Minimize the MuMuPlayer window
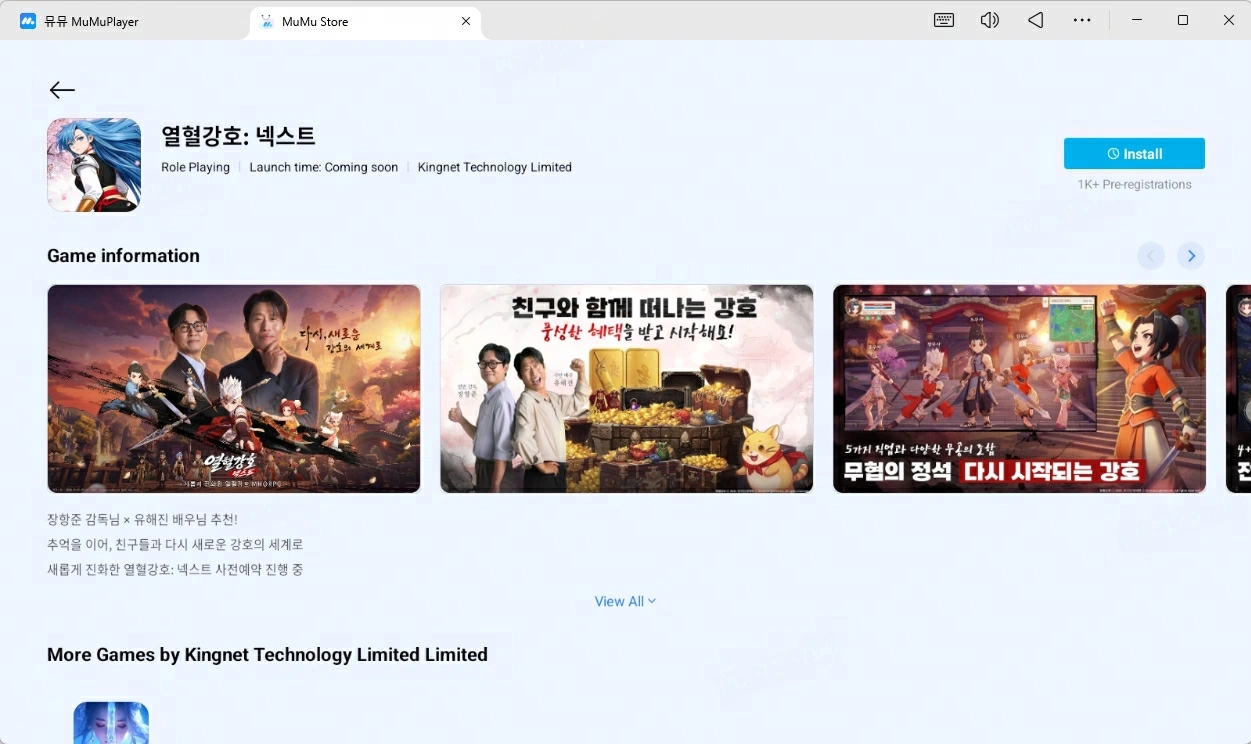Viewport: 1251px width, 744px height. tap(1137, 20)
